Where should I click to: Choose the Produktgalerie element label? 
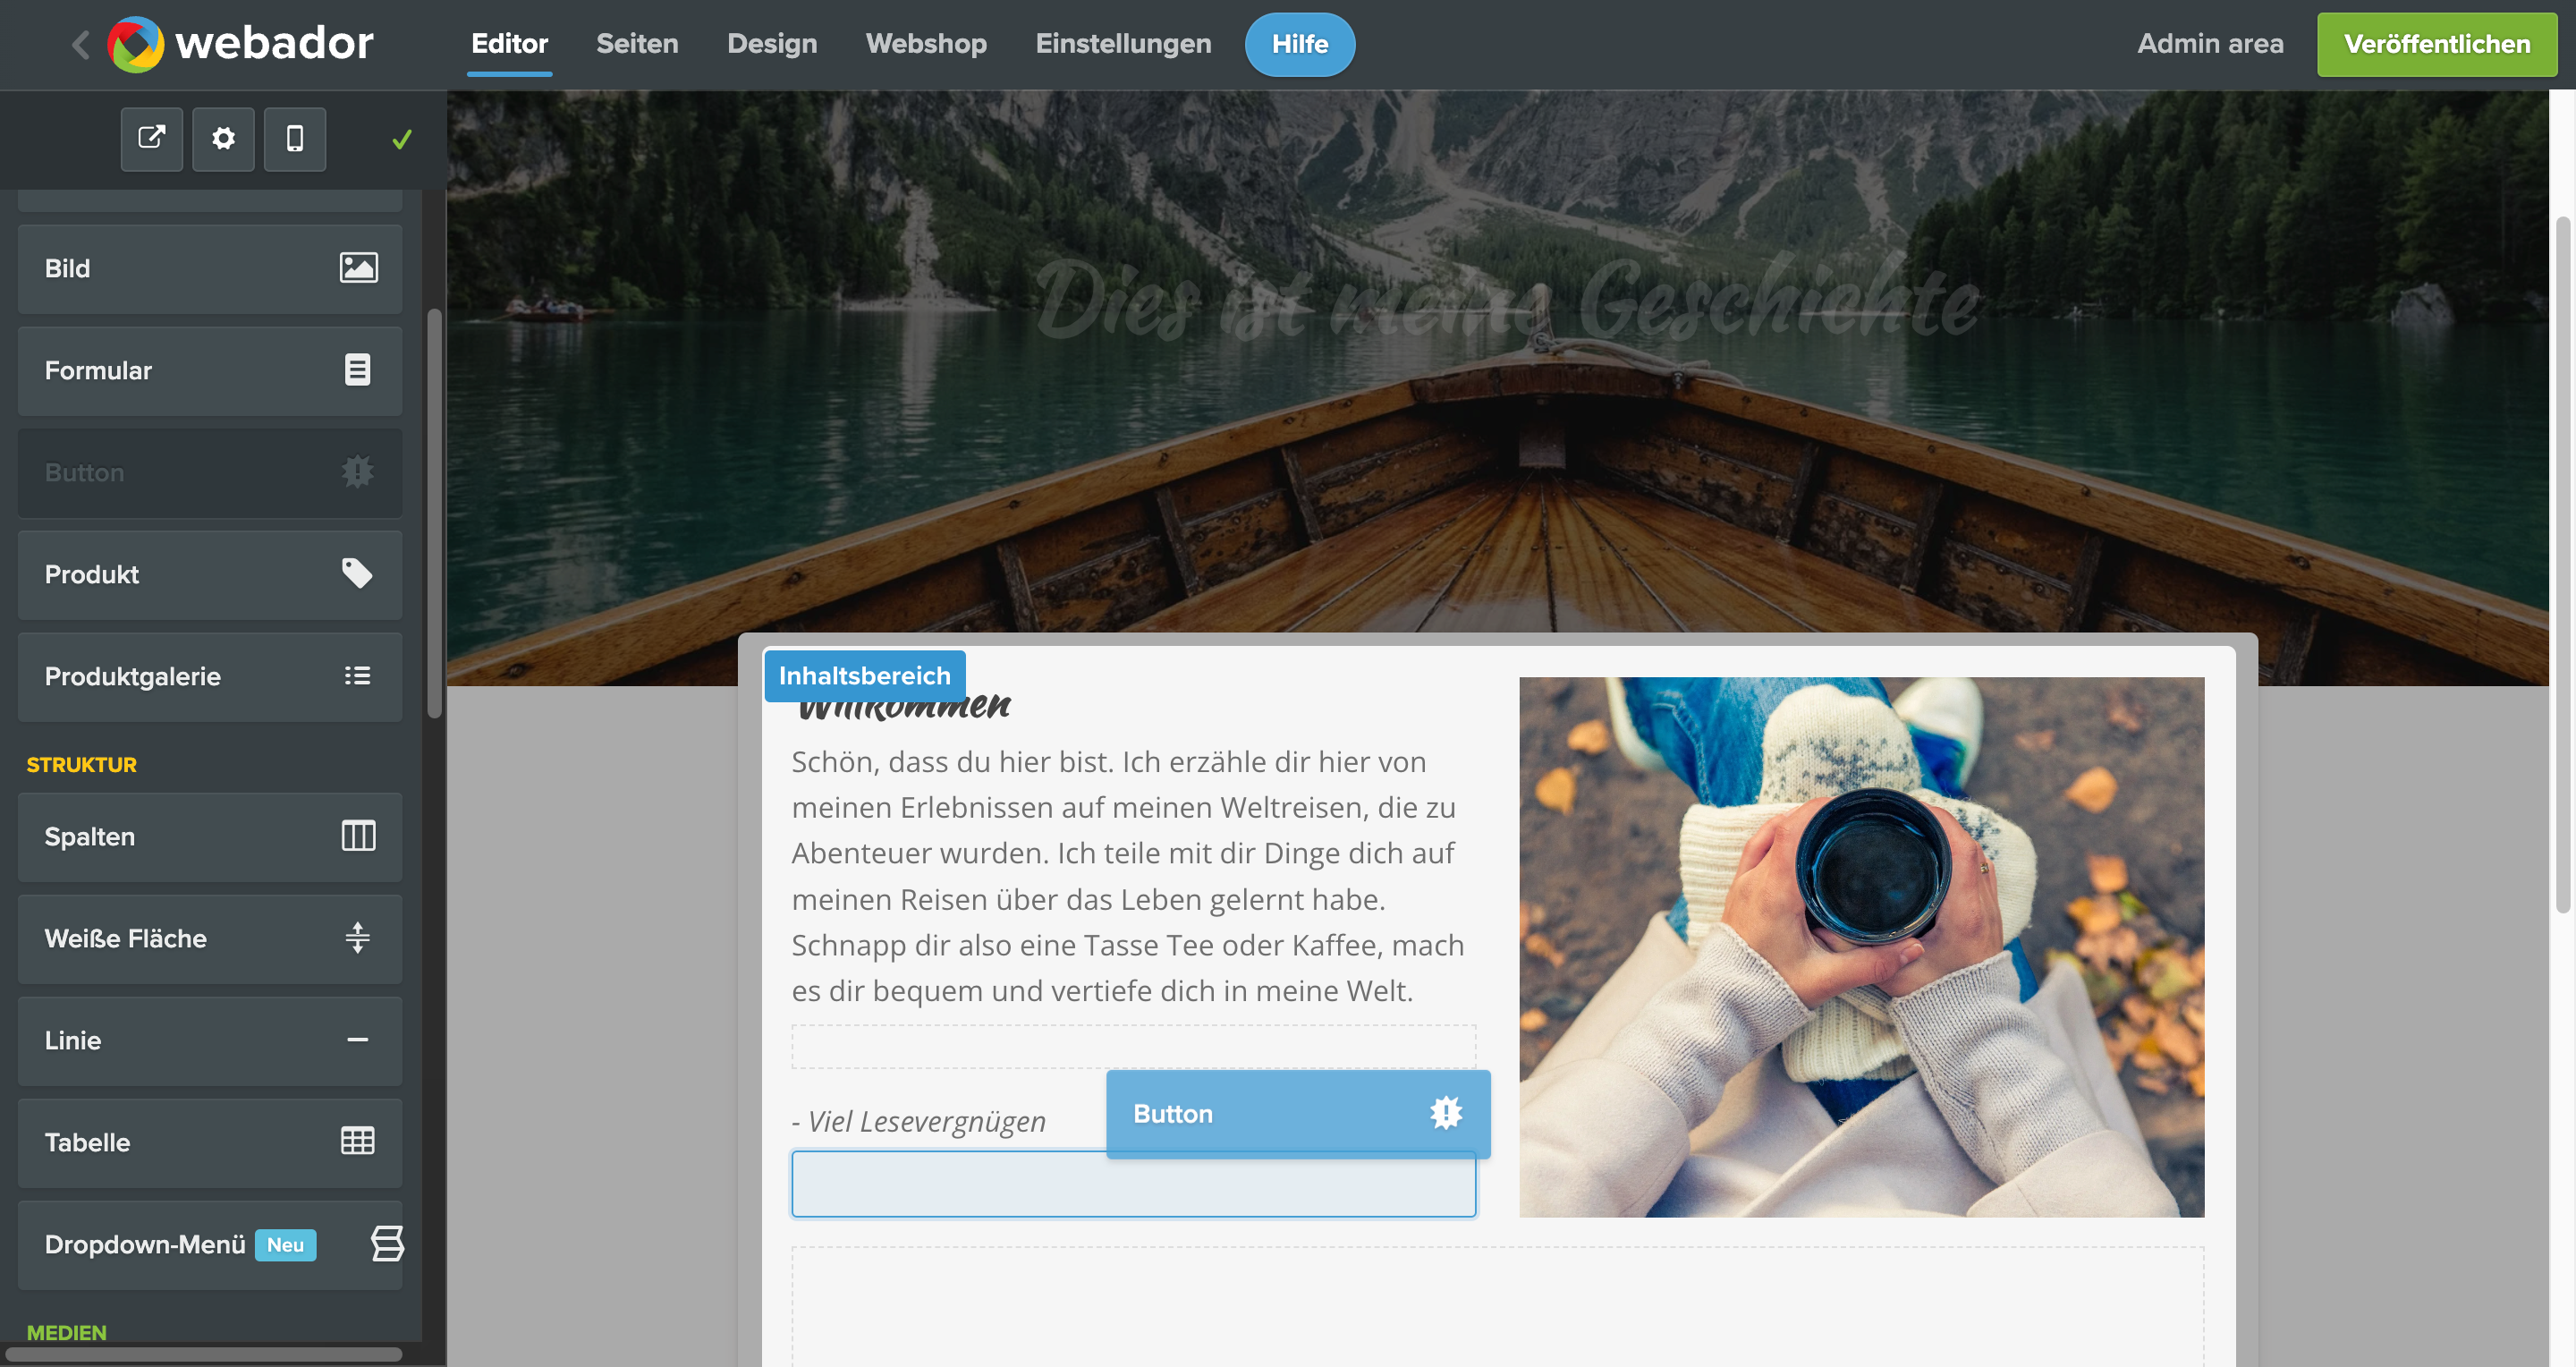coord(132,676)
